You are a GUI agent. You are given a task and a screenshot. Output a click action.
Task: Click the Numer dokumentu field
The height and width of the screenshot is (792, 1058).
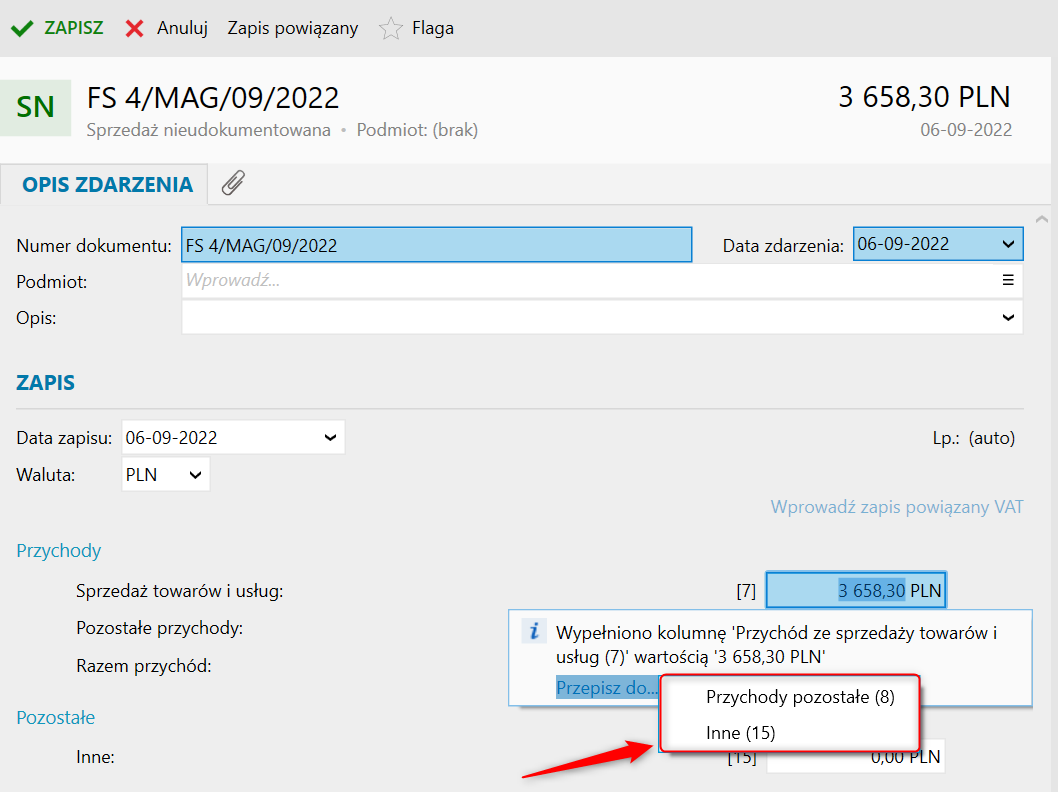[437, 244]
